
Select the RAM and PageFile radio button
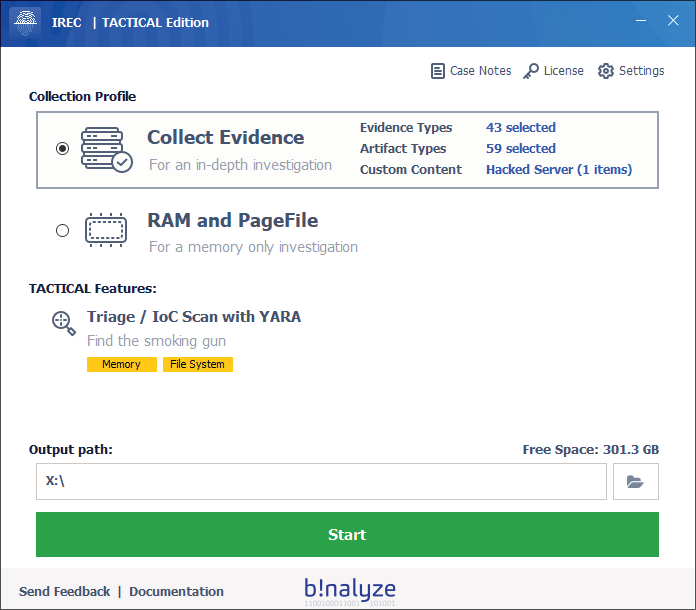click(x=63, y=230)
